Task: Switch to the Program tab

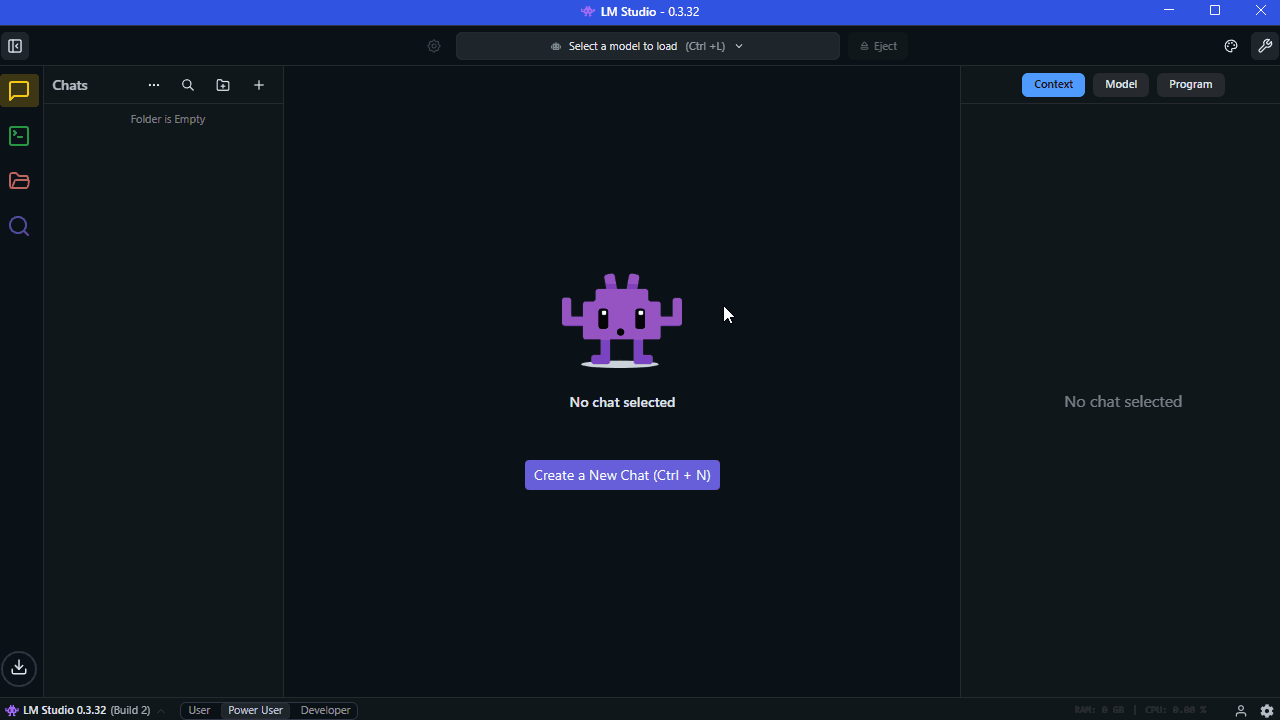Action: coord(1190,85)
